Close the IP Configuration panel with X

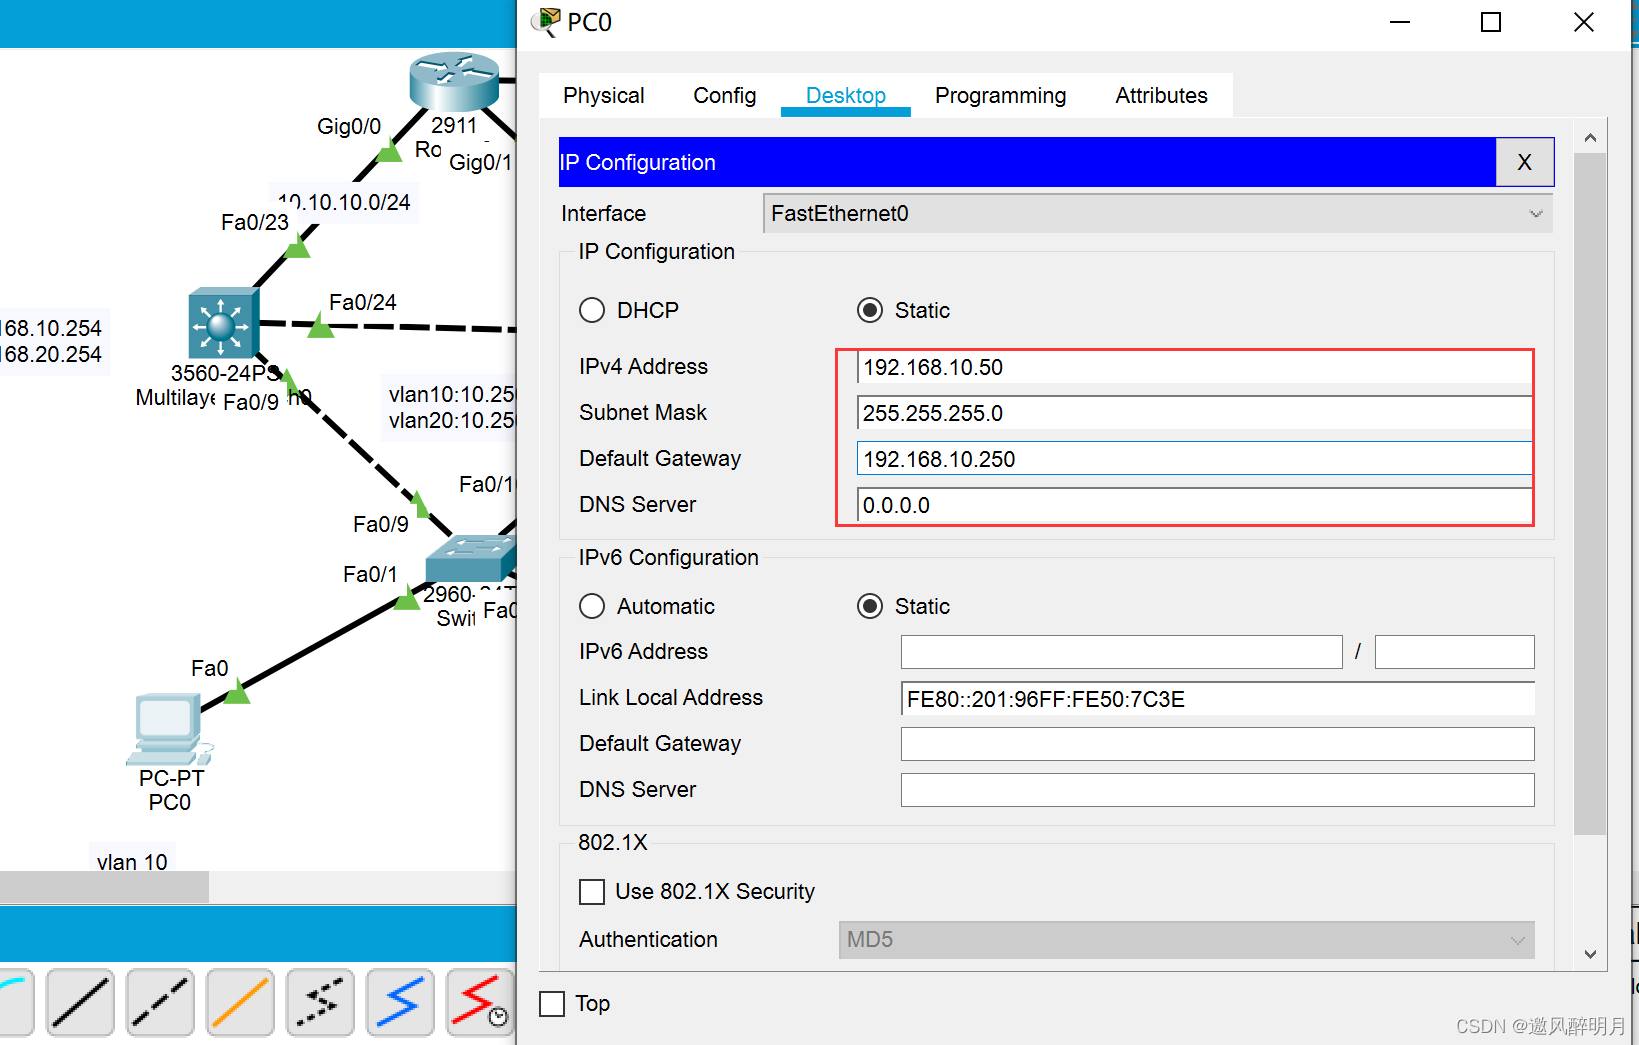click(x=1524, y=163)
